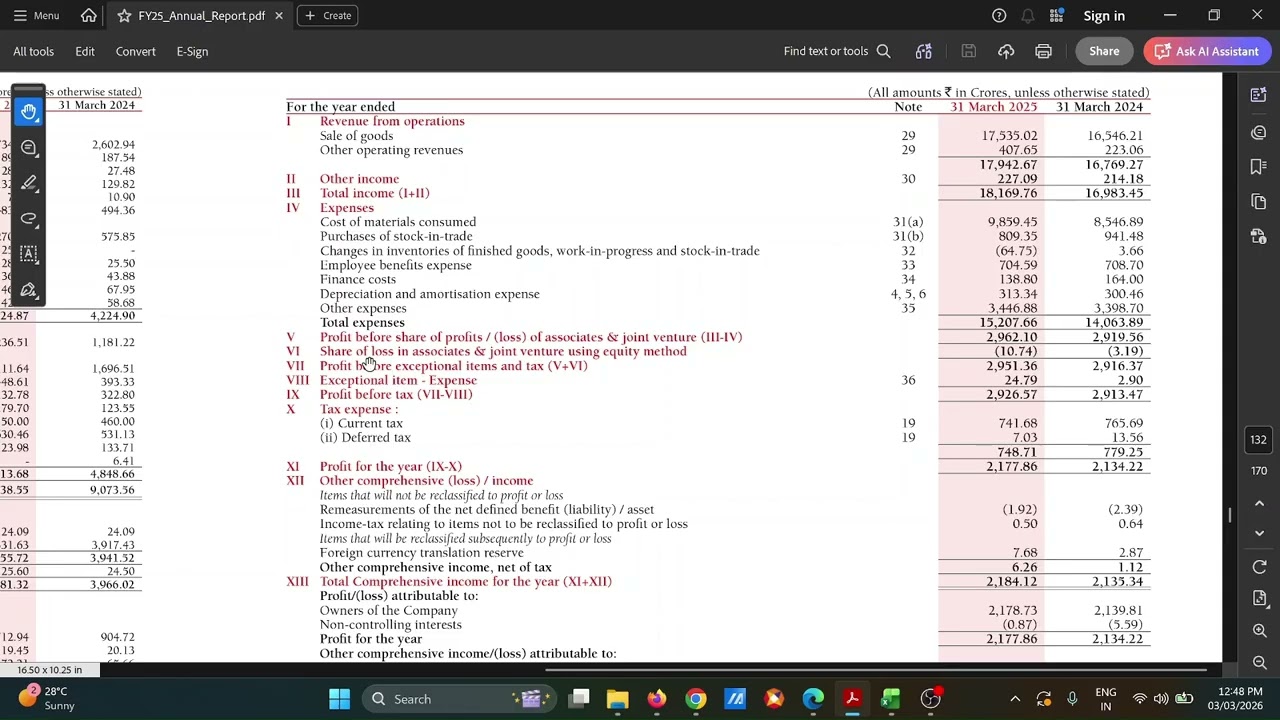
Task: Click '31 March 2025' column header
Action: (993, 107)
